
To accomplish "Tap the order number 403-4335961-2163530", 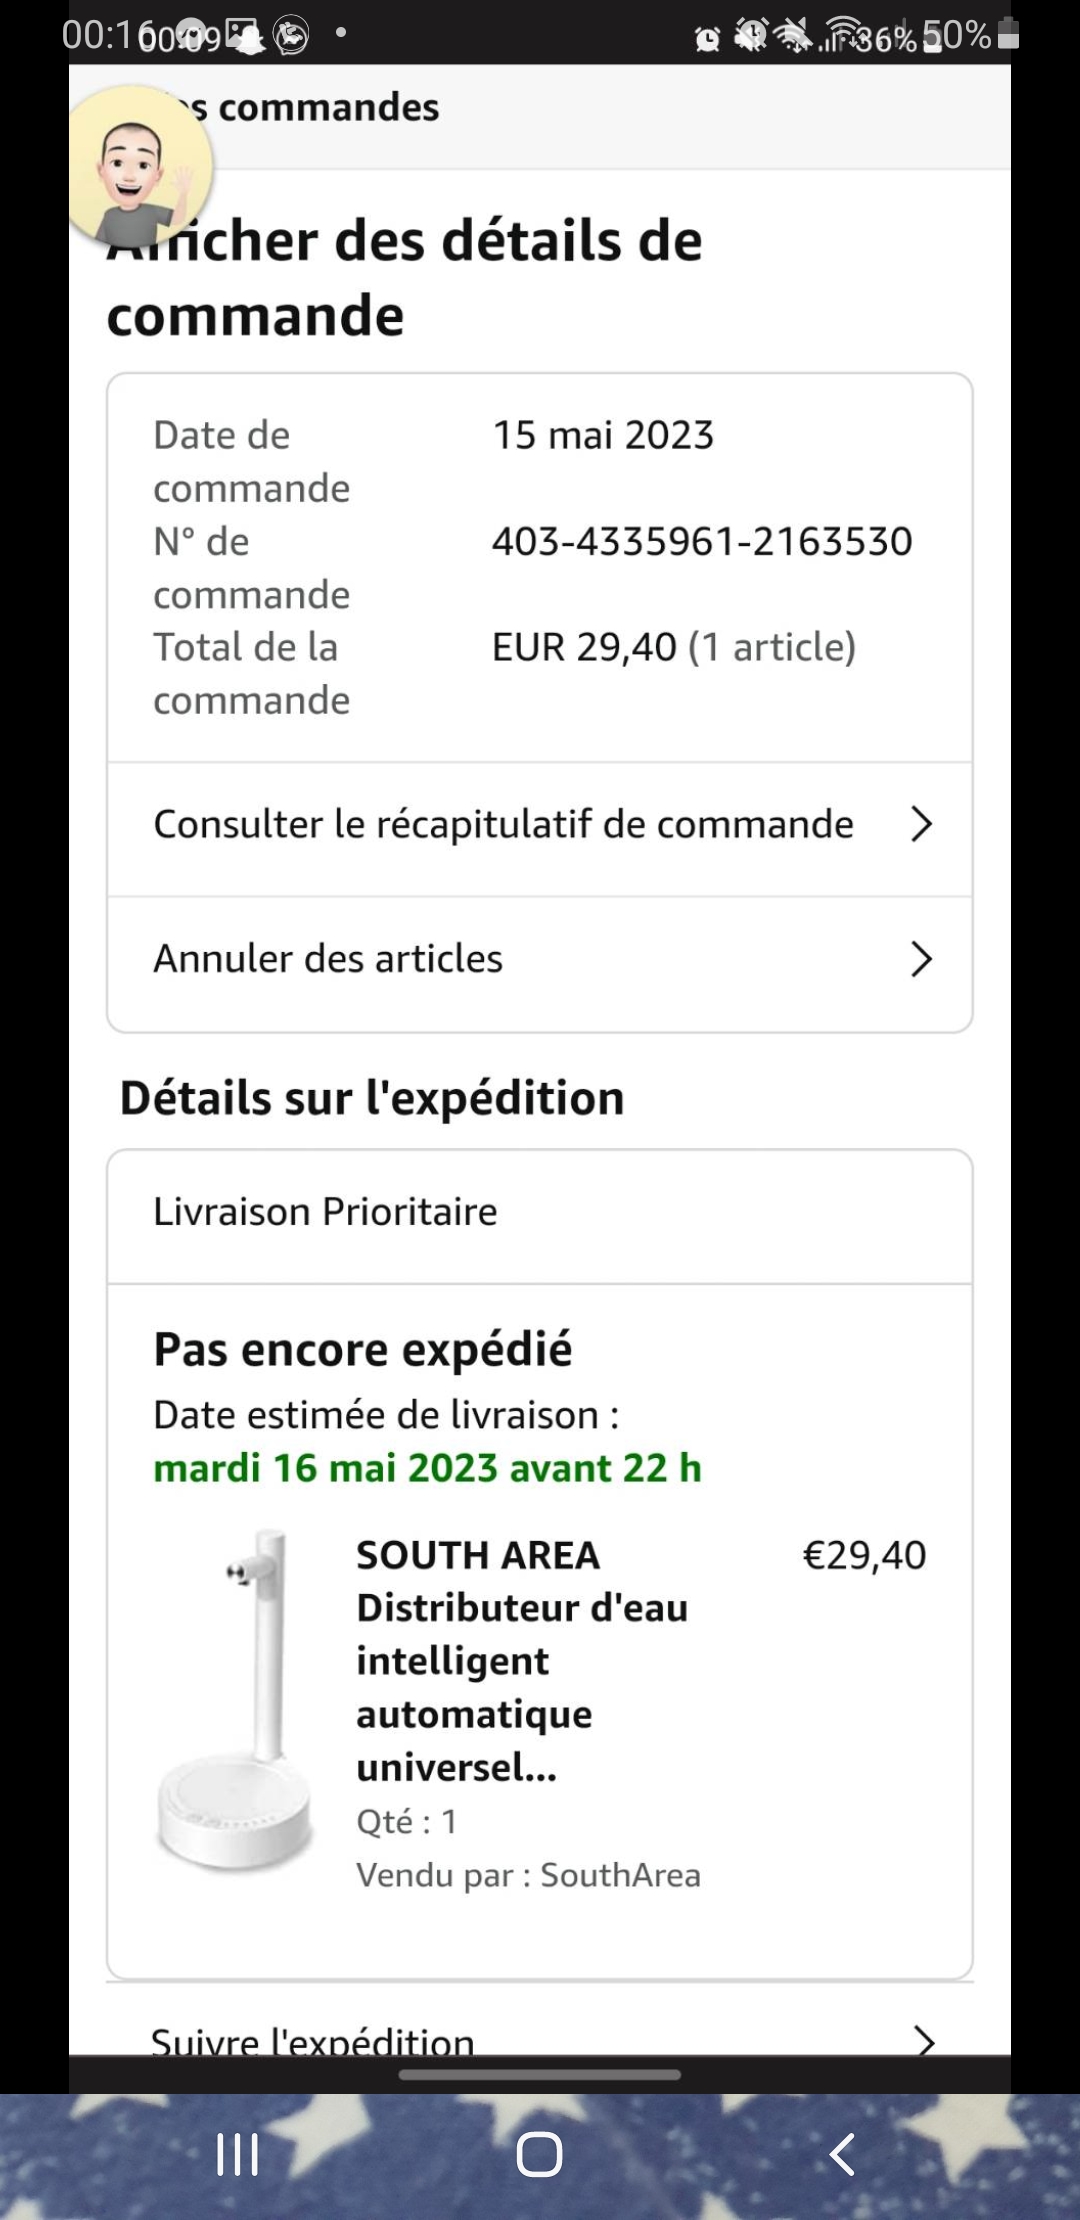I will pos(702,542).
